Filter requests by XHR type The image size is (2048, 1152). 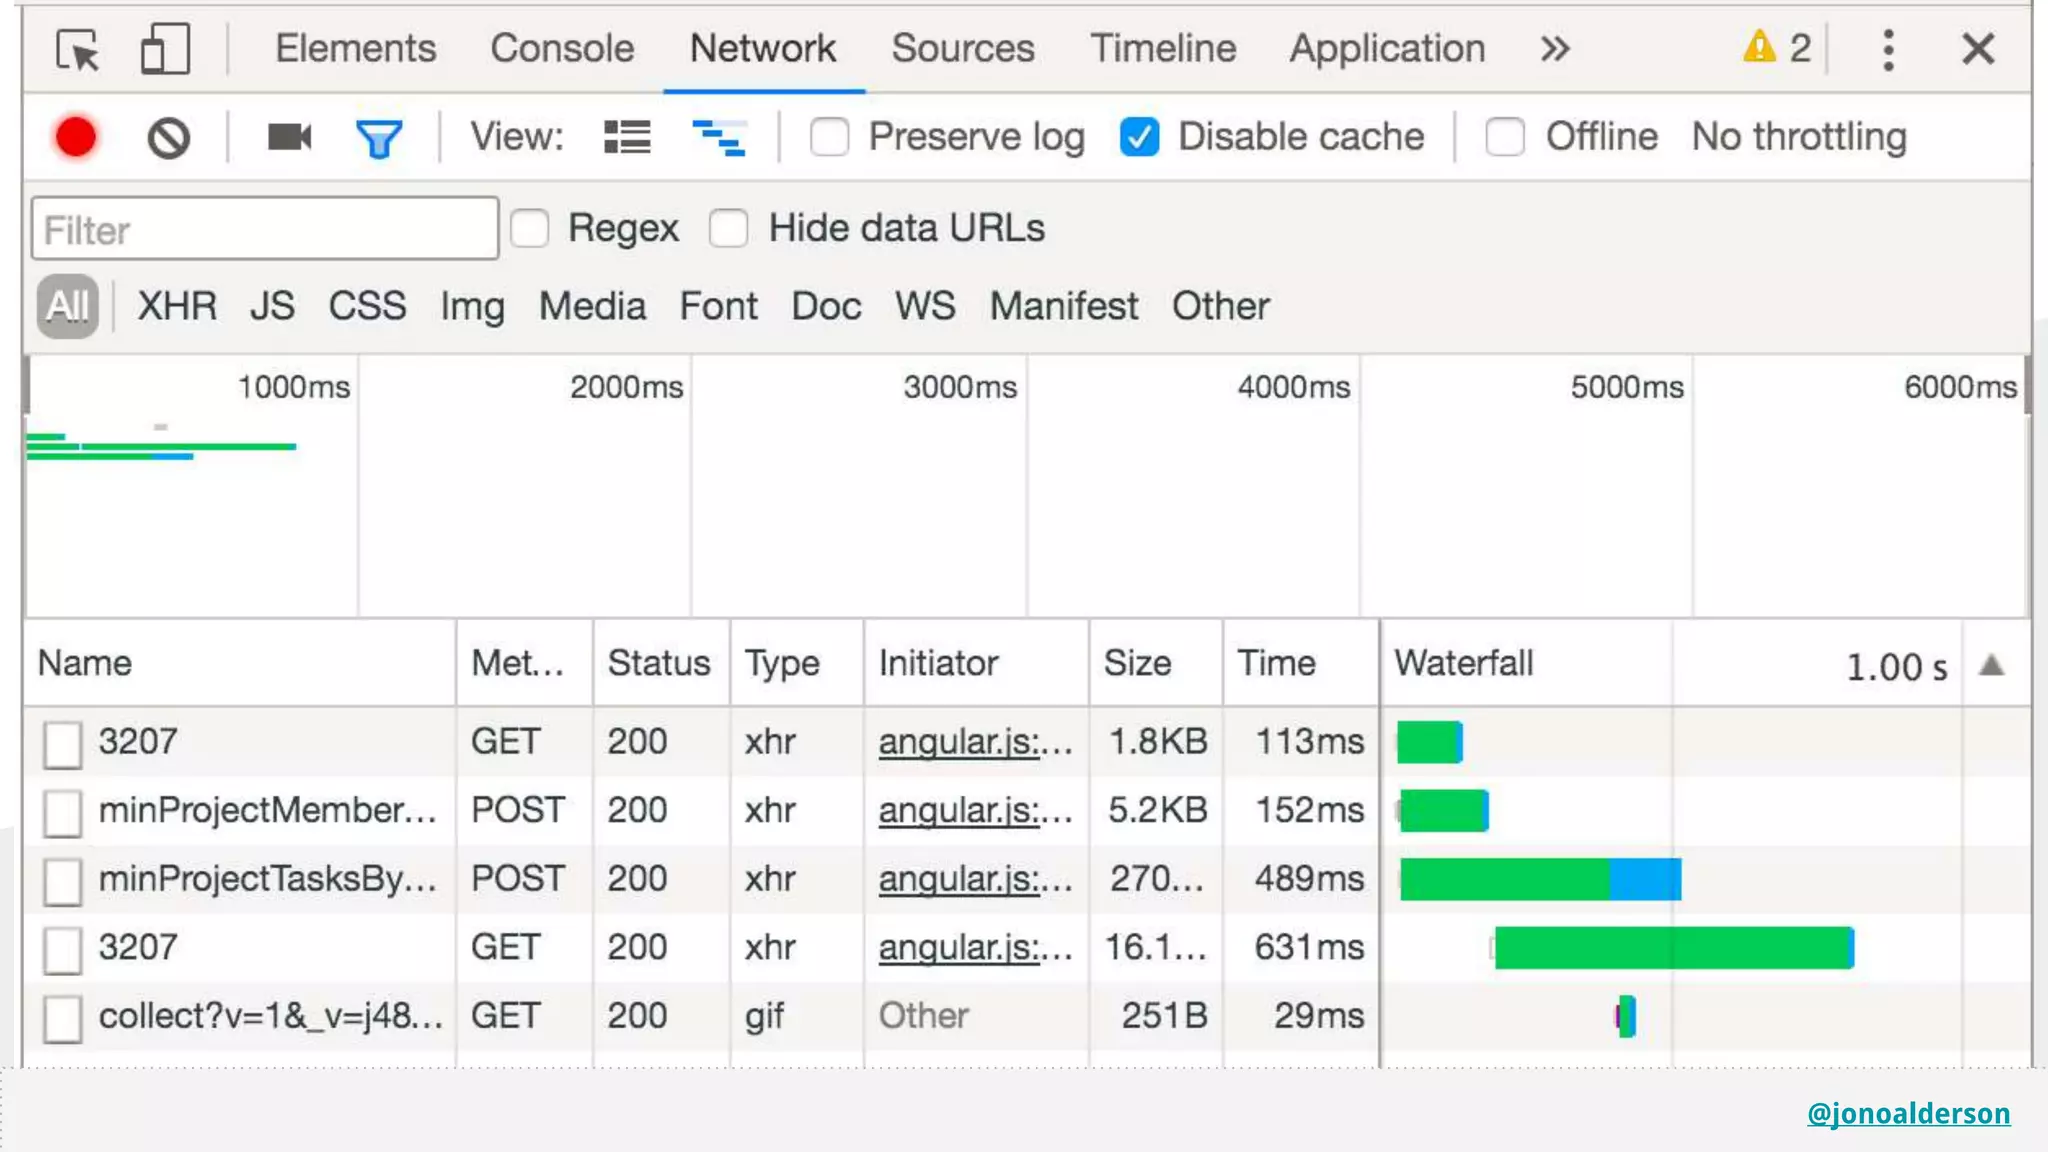pos(177,306)
